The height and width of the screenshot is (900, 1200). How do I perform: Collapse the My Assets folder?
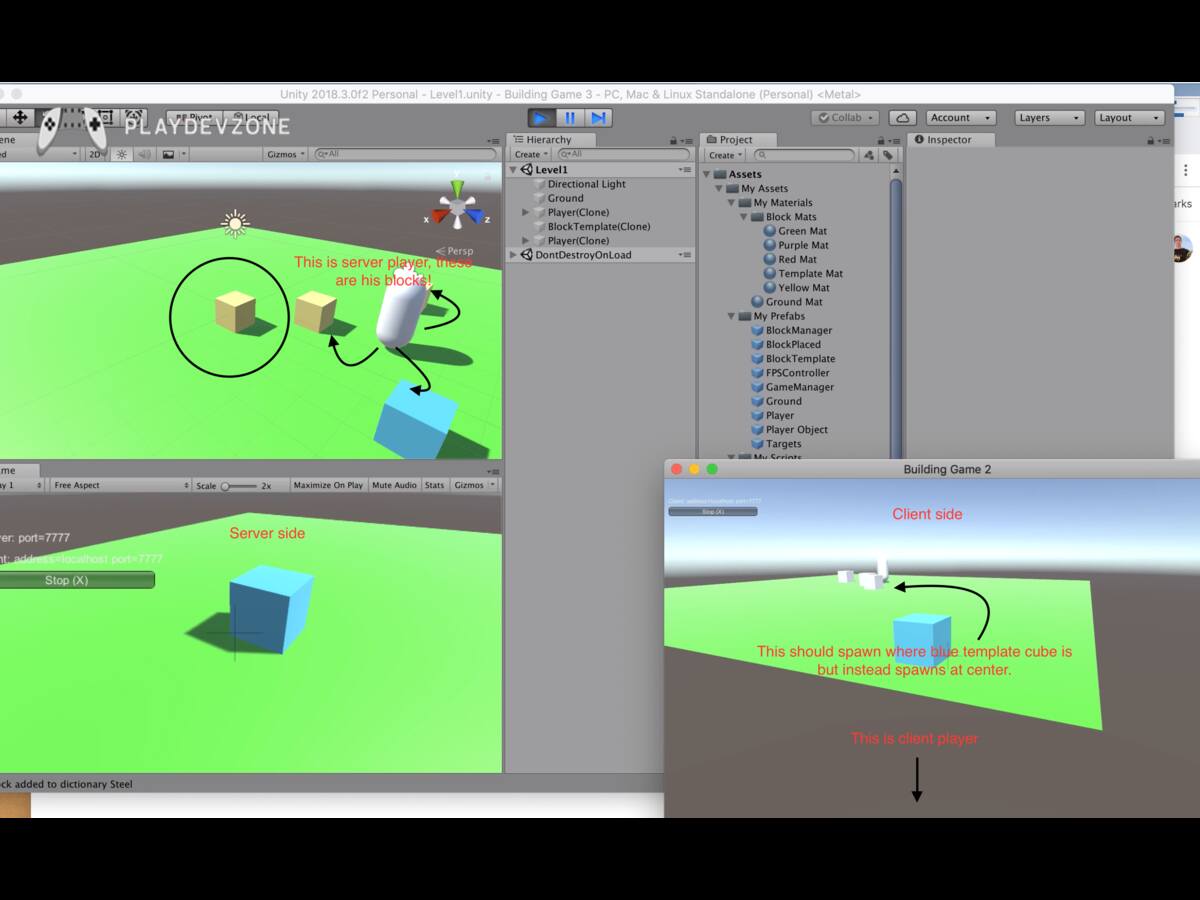coord(719,188)
